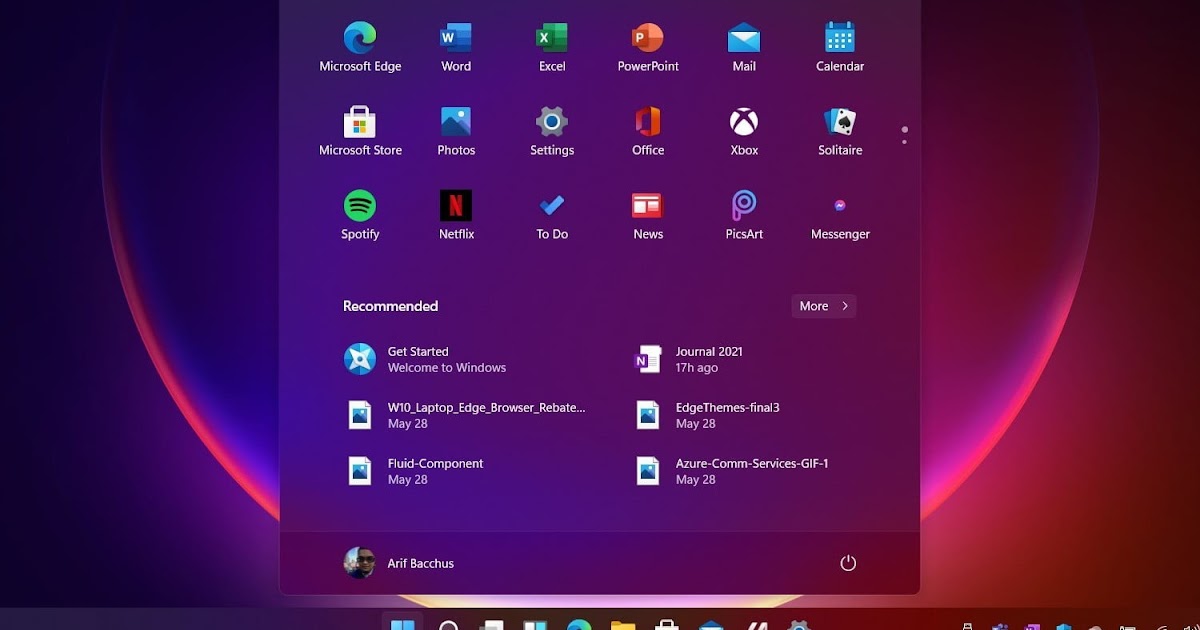1200x630 pixels.
Task: Open Get Started Welcome to Windows
Action: pos(425,359)
